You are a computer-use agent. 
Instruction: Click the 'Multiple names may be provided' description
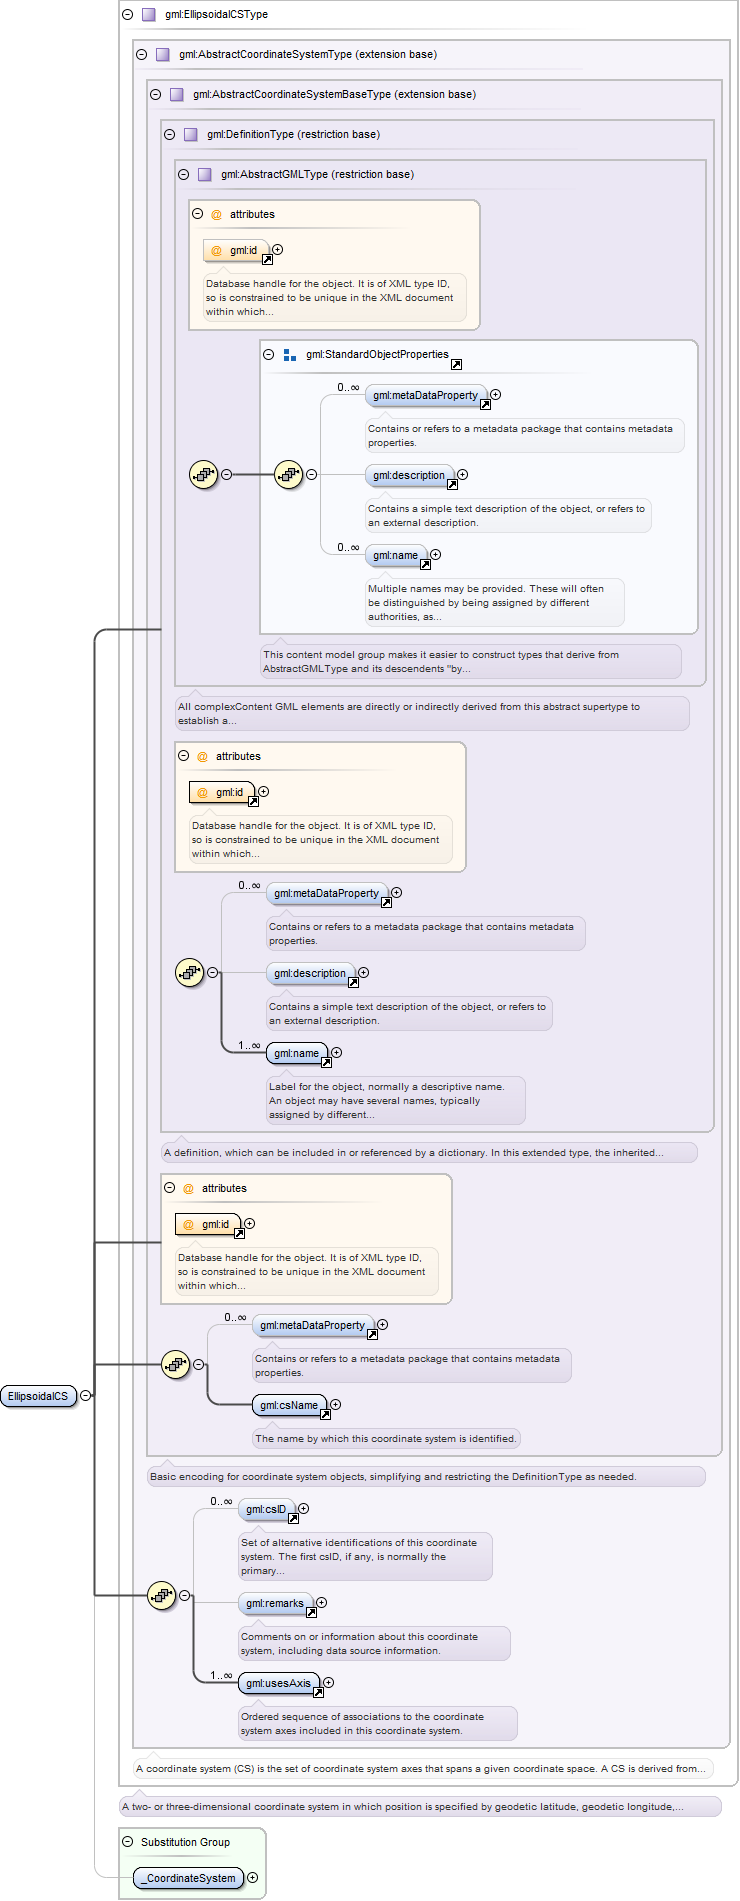(495, 603)
